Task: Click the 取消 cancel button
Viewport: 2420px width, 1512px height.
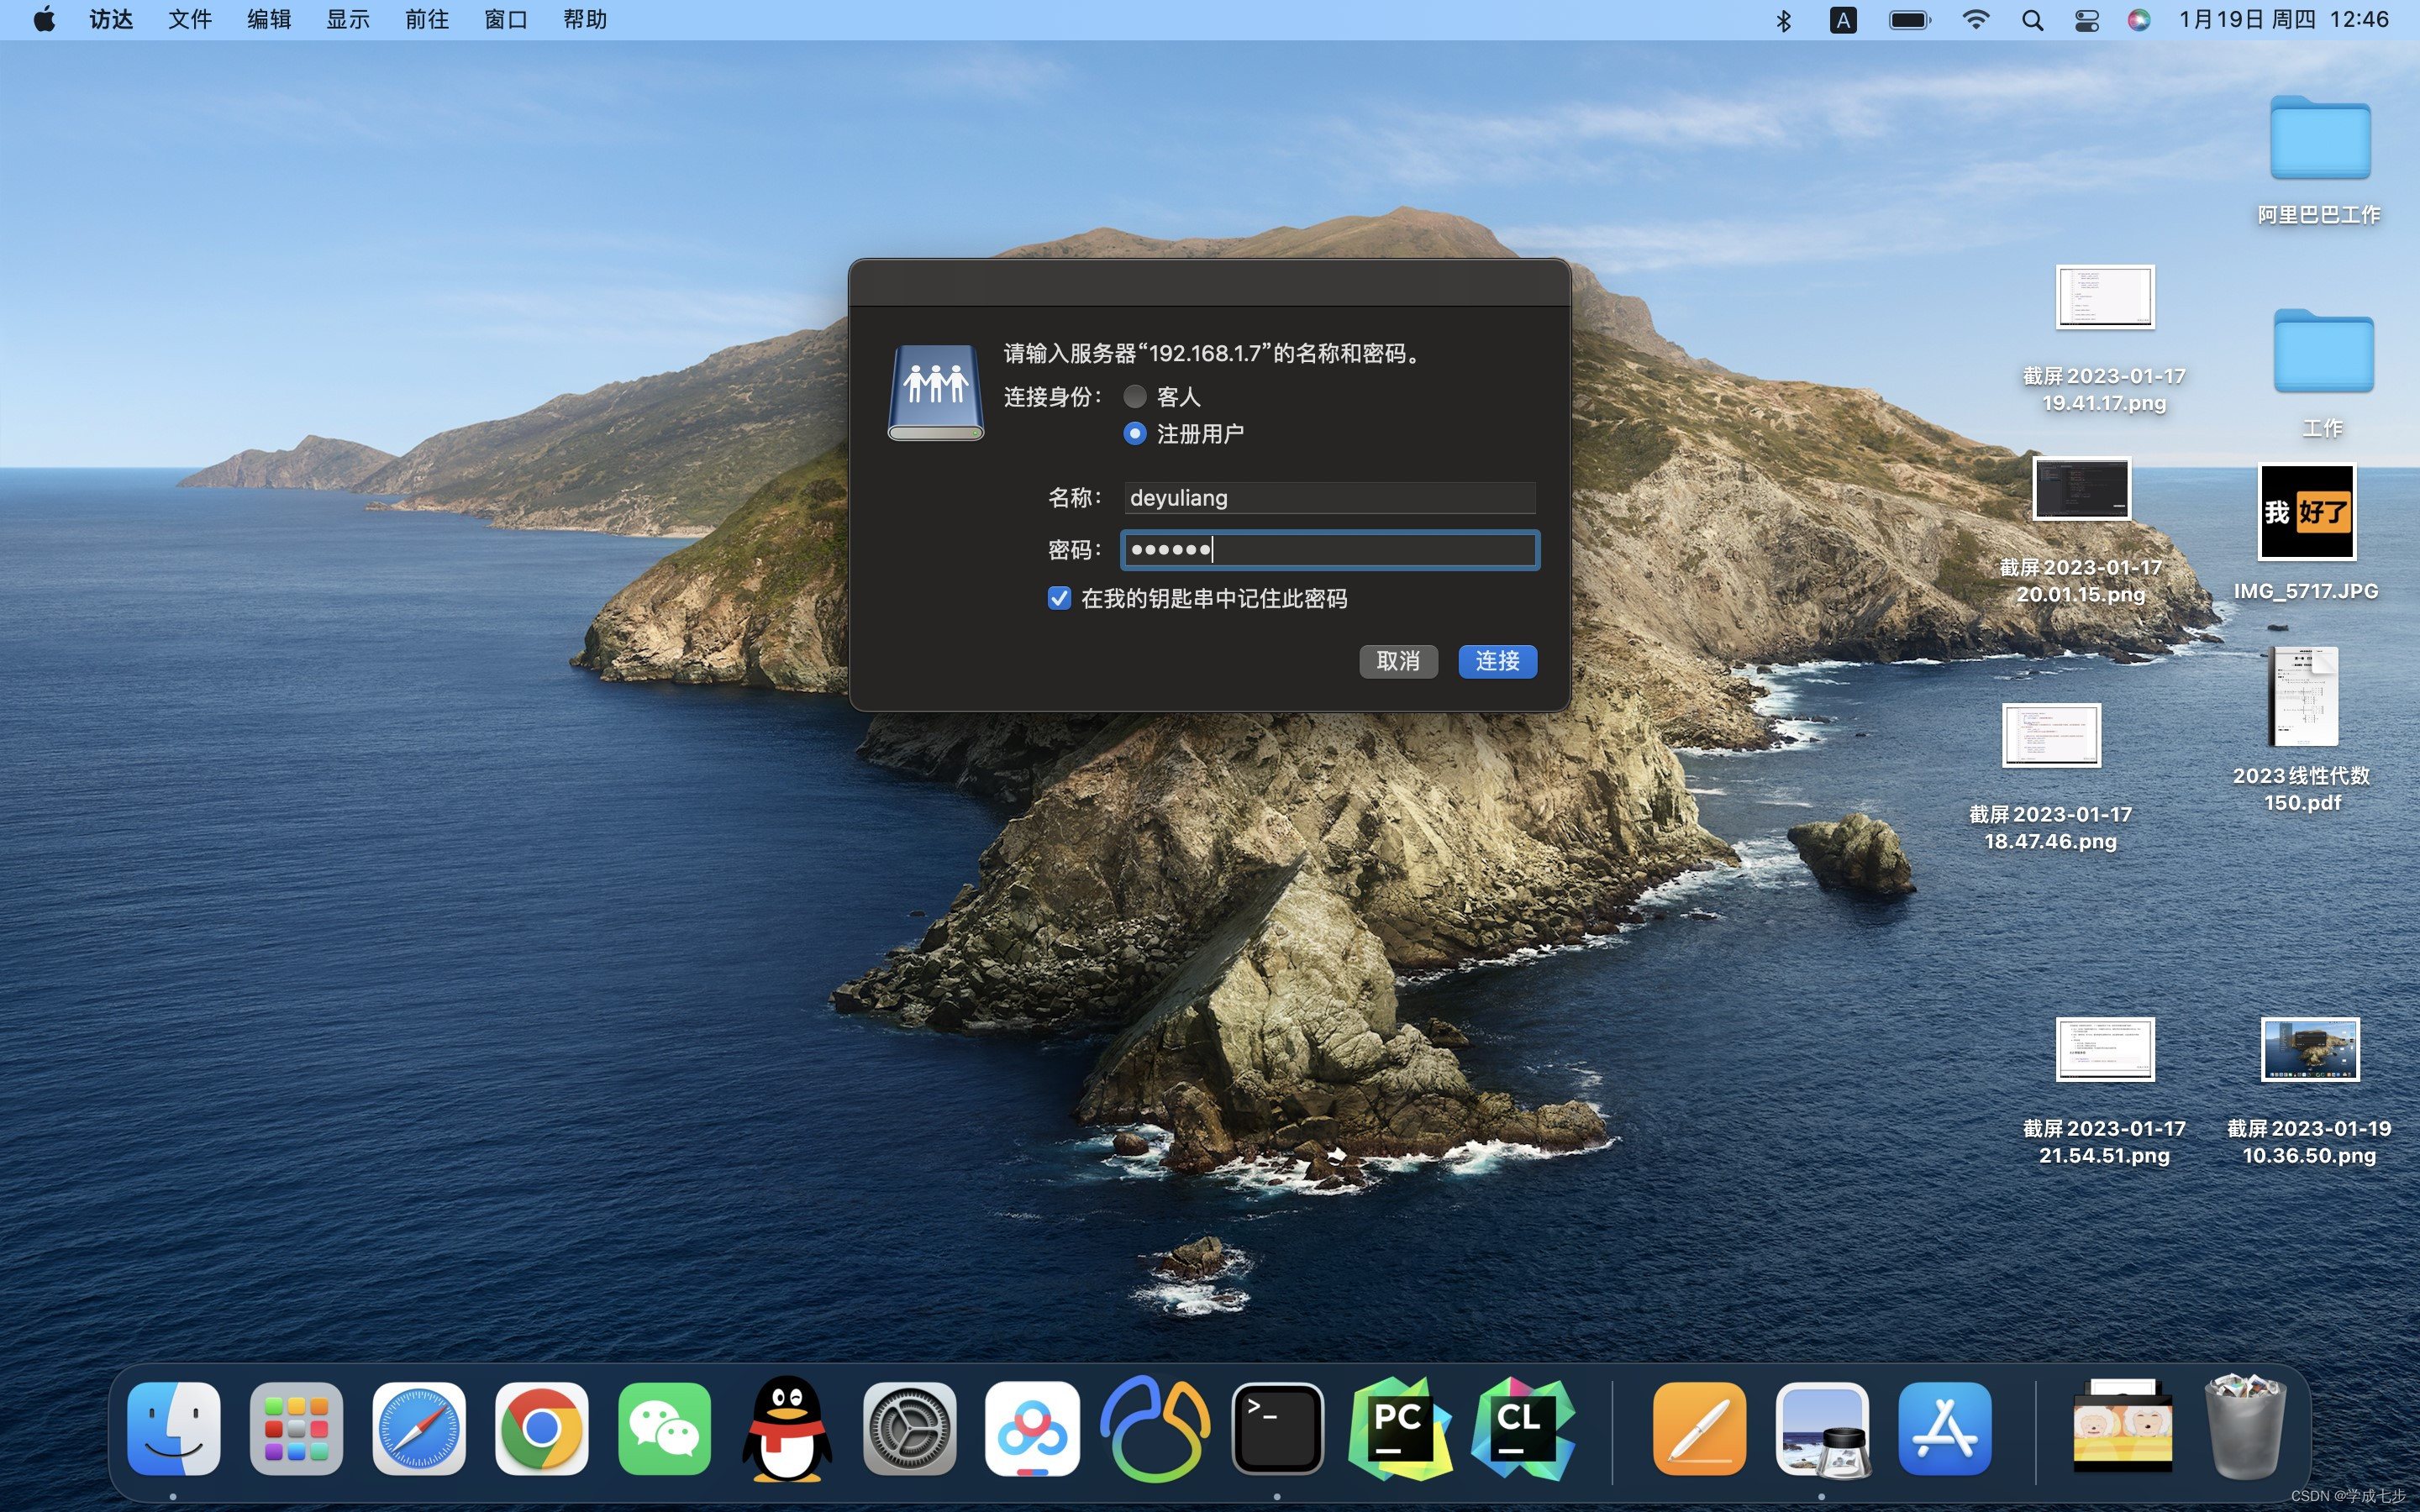Action: coord(1397,661)
